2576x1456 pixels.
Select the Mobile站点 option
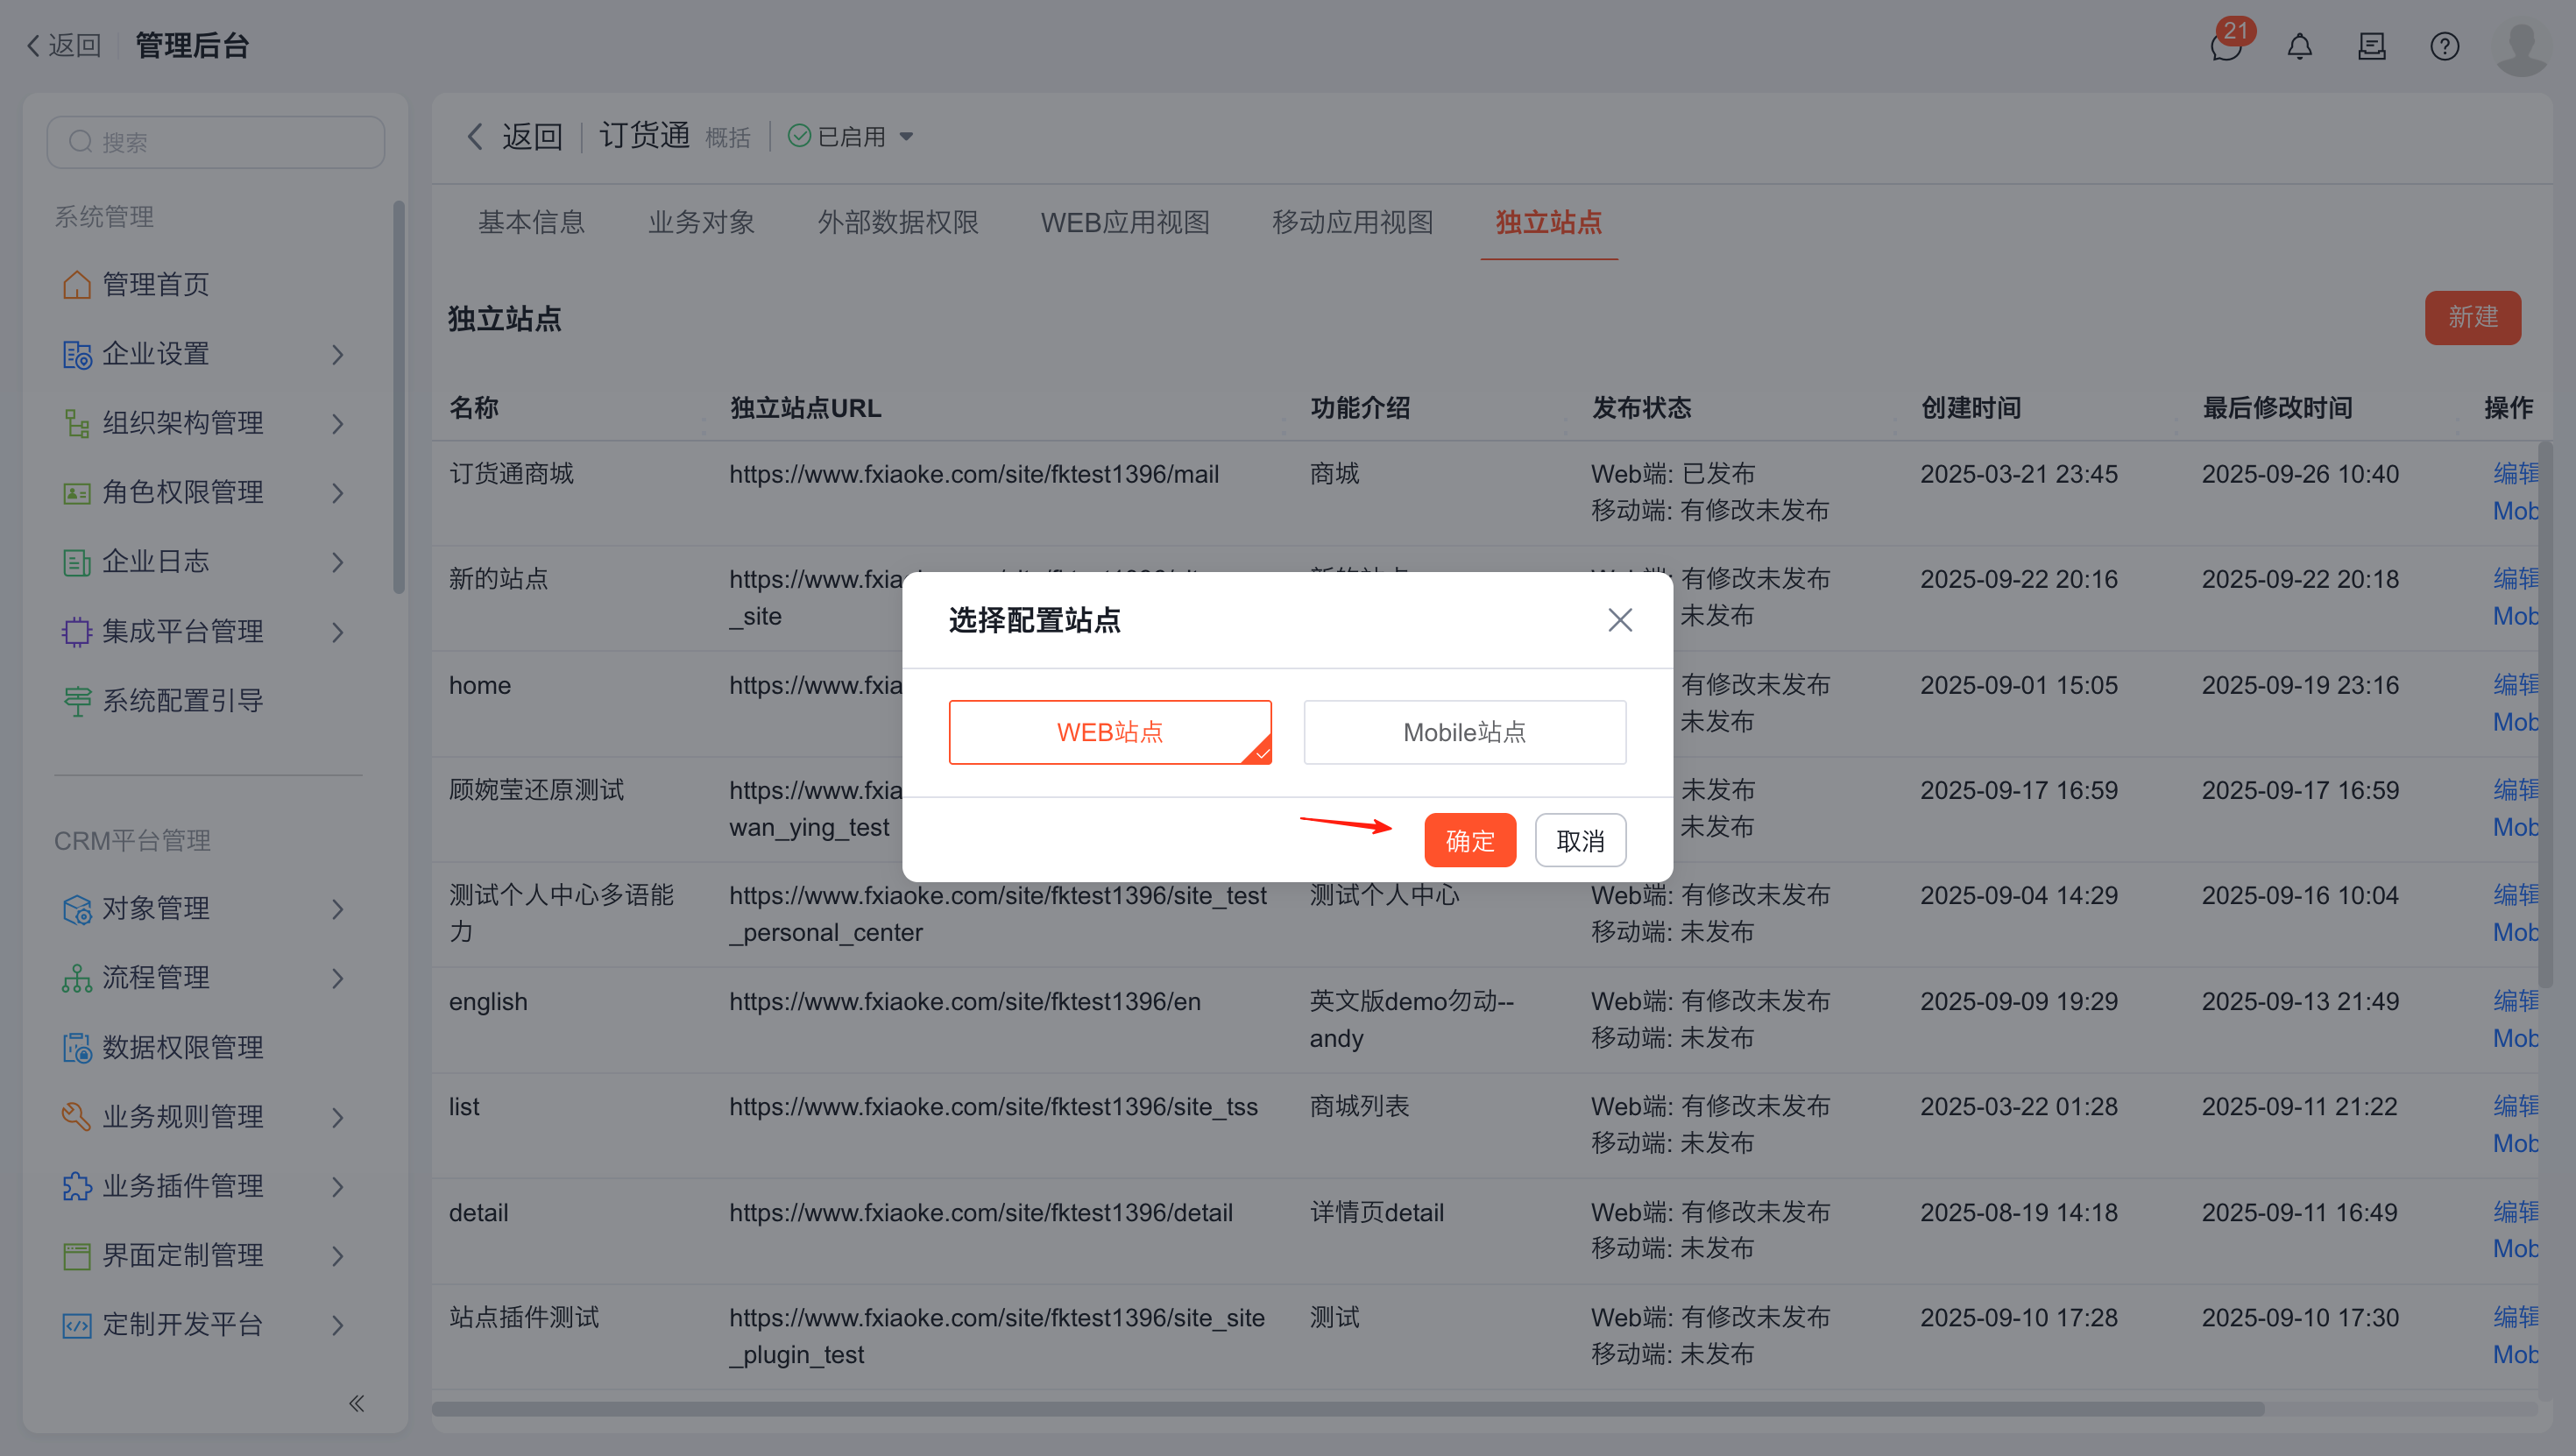click(x=1464, y=732)
